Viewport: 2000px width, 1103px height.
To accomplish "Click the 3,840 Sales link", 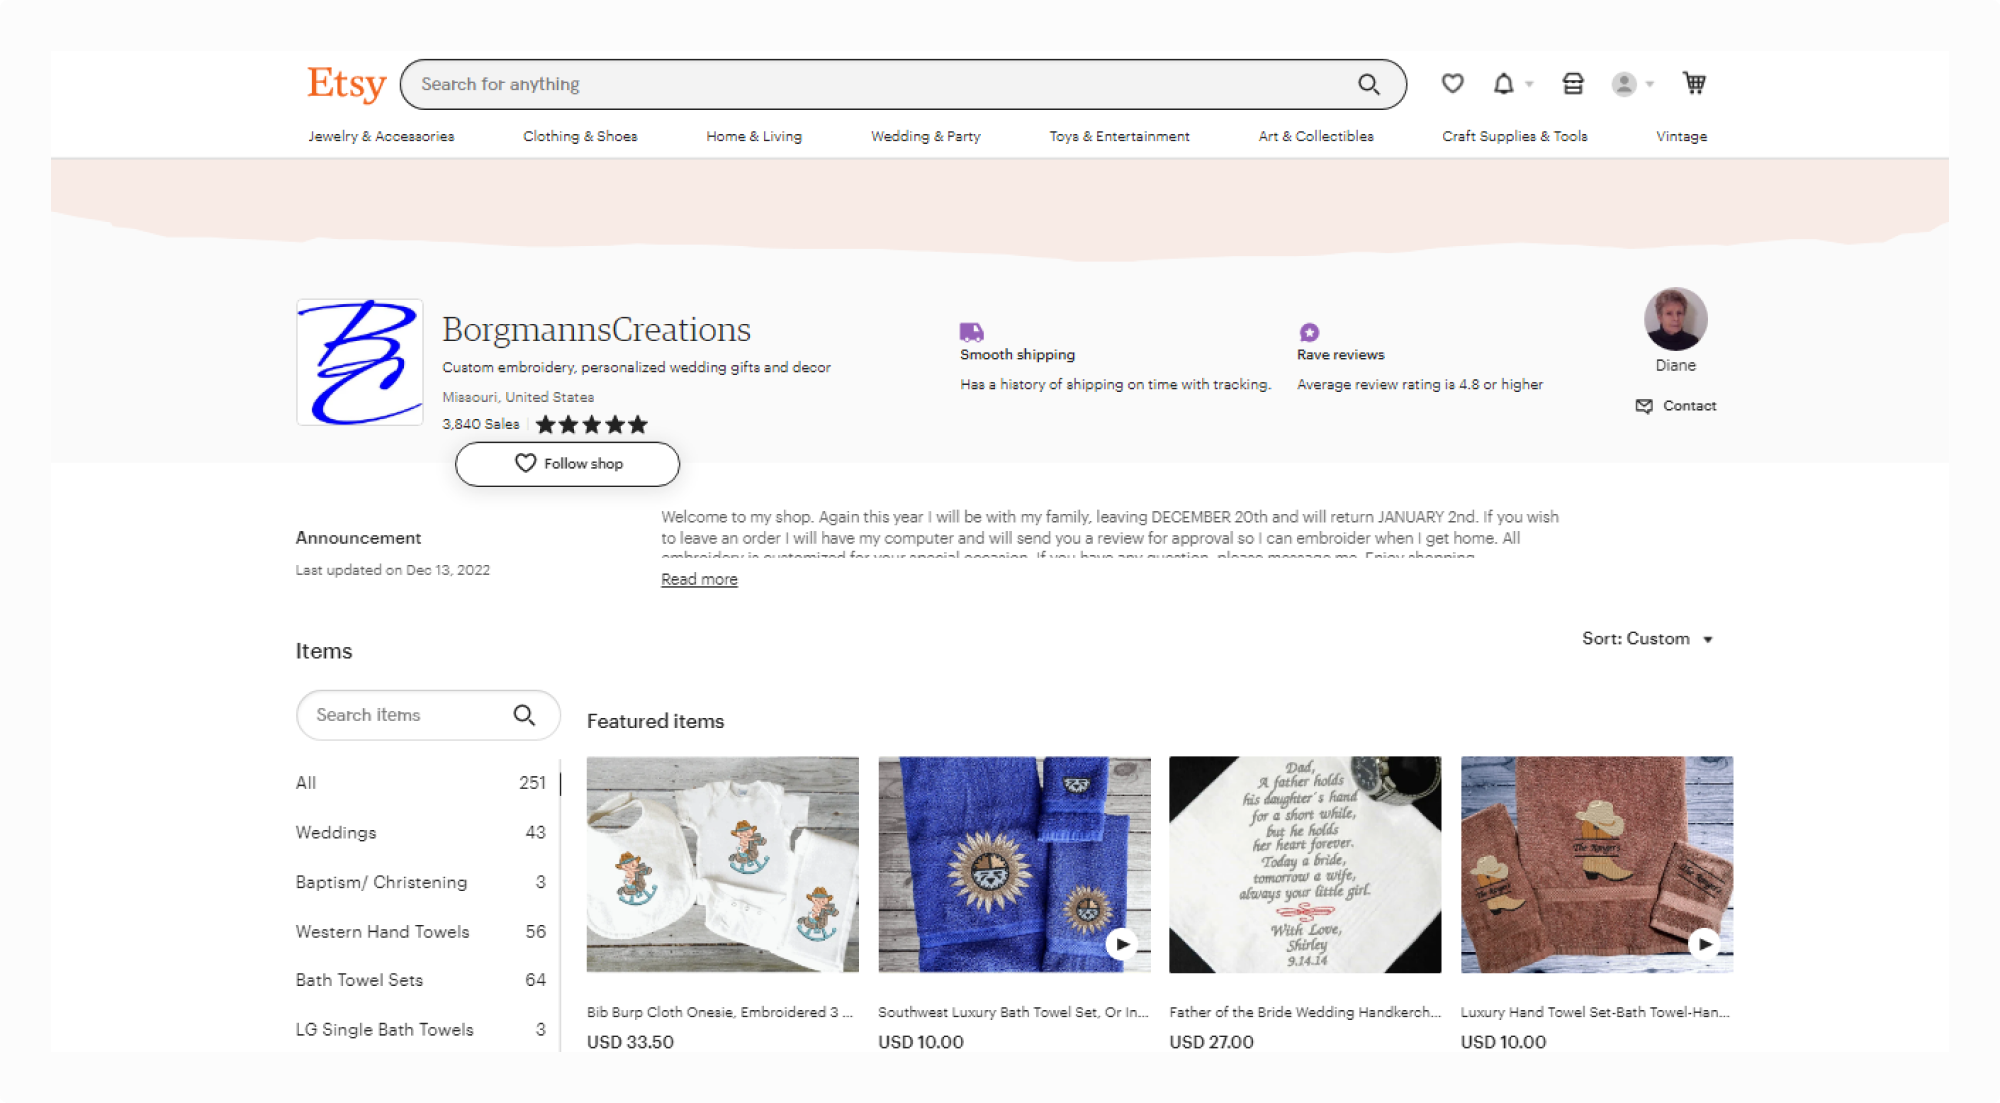I will tap(481, 424).
